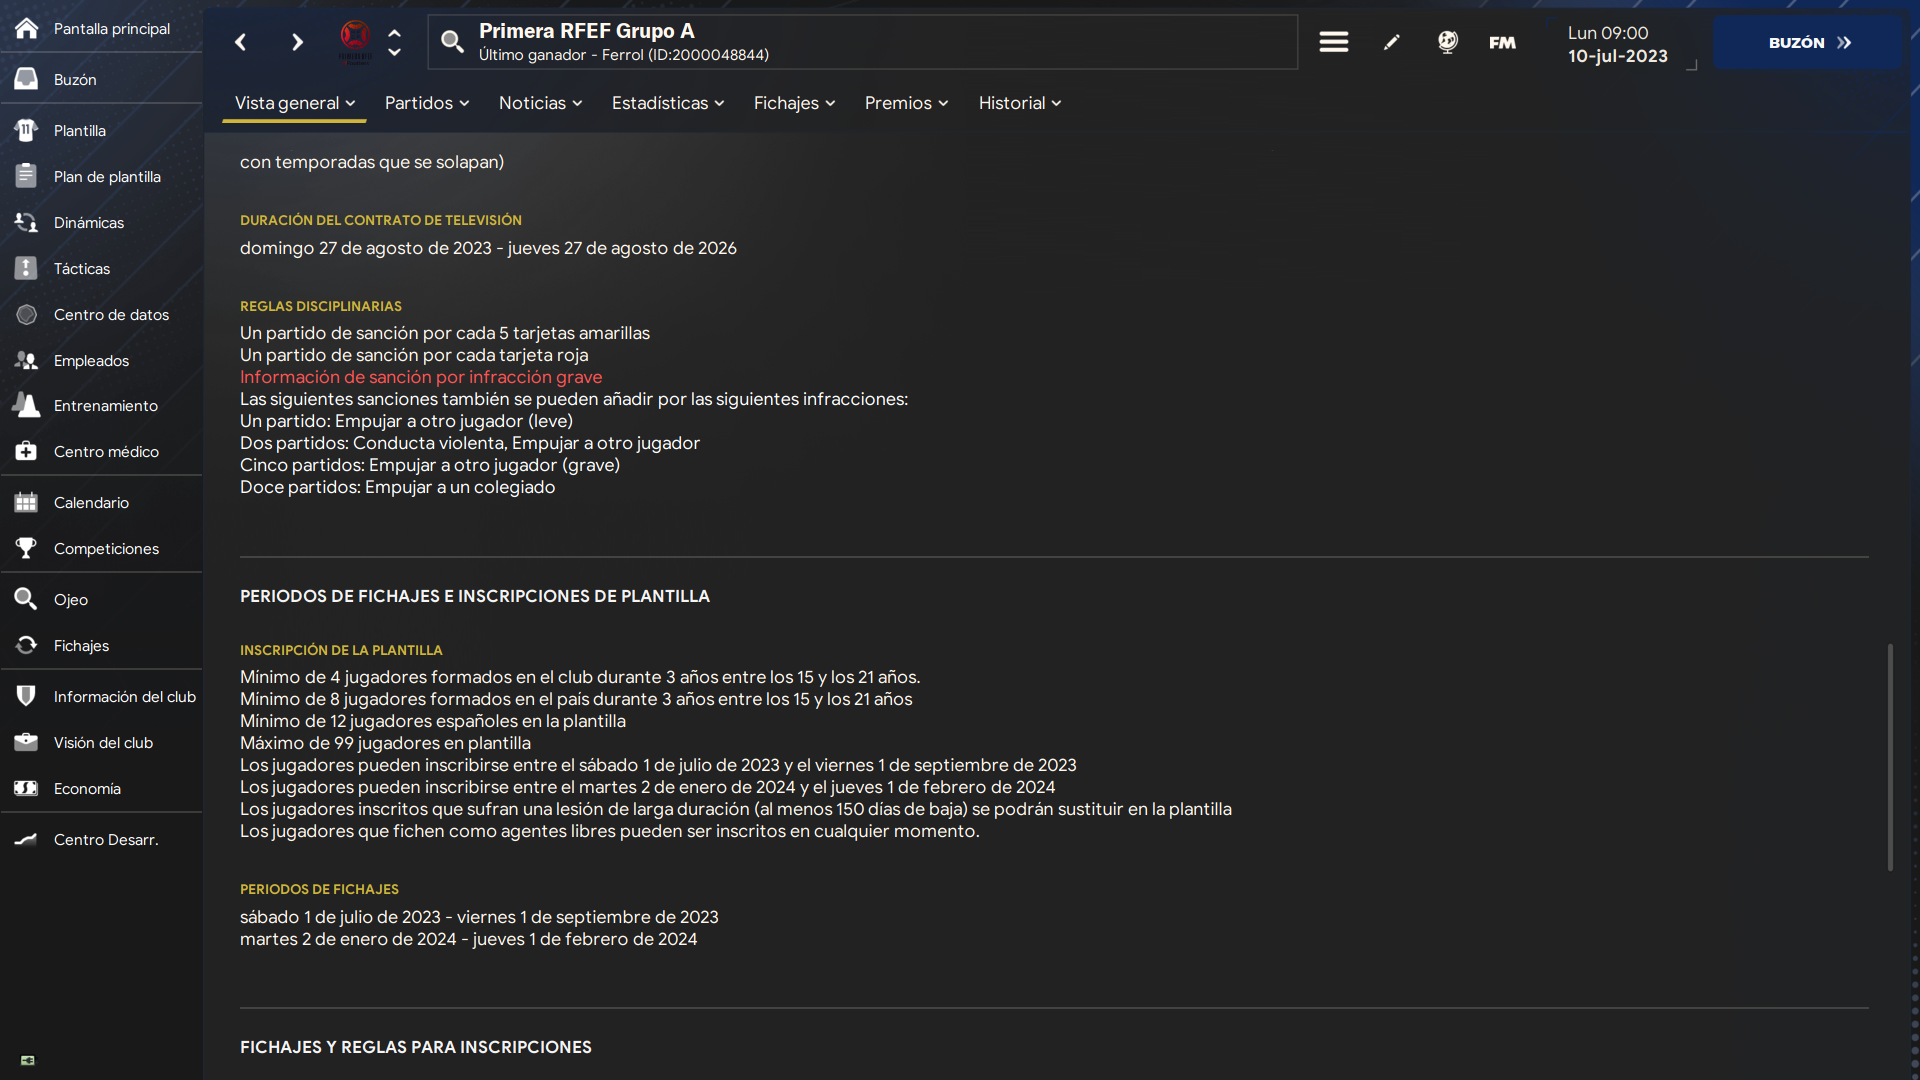
Task: Expand the Vista general dropdown
Action: coord(295,103)
